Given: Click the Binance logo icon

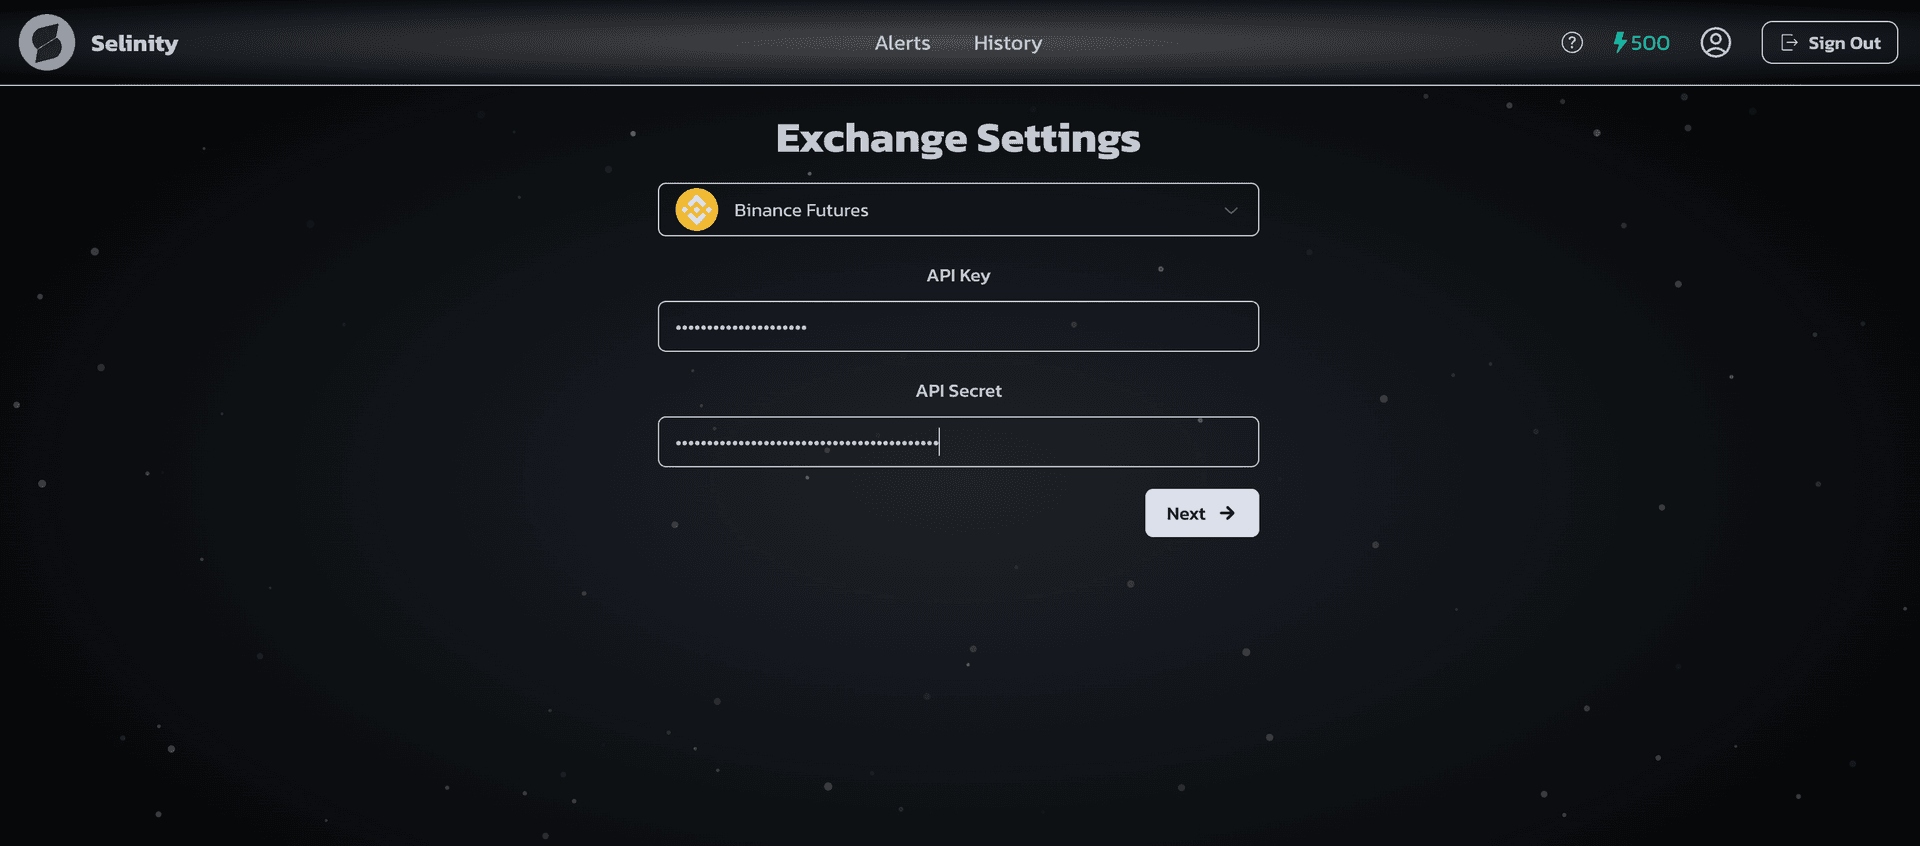Looking at the screenshot, I should click(x=697, y=210).
